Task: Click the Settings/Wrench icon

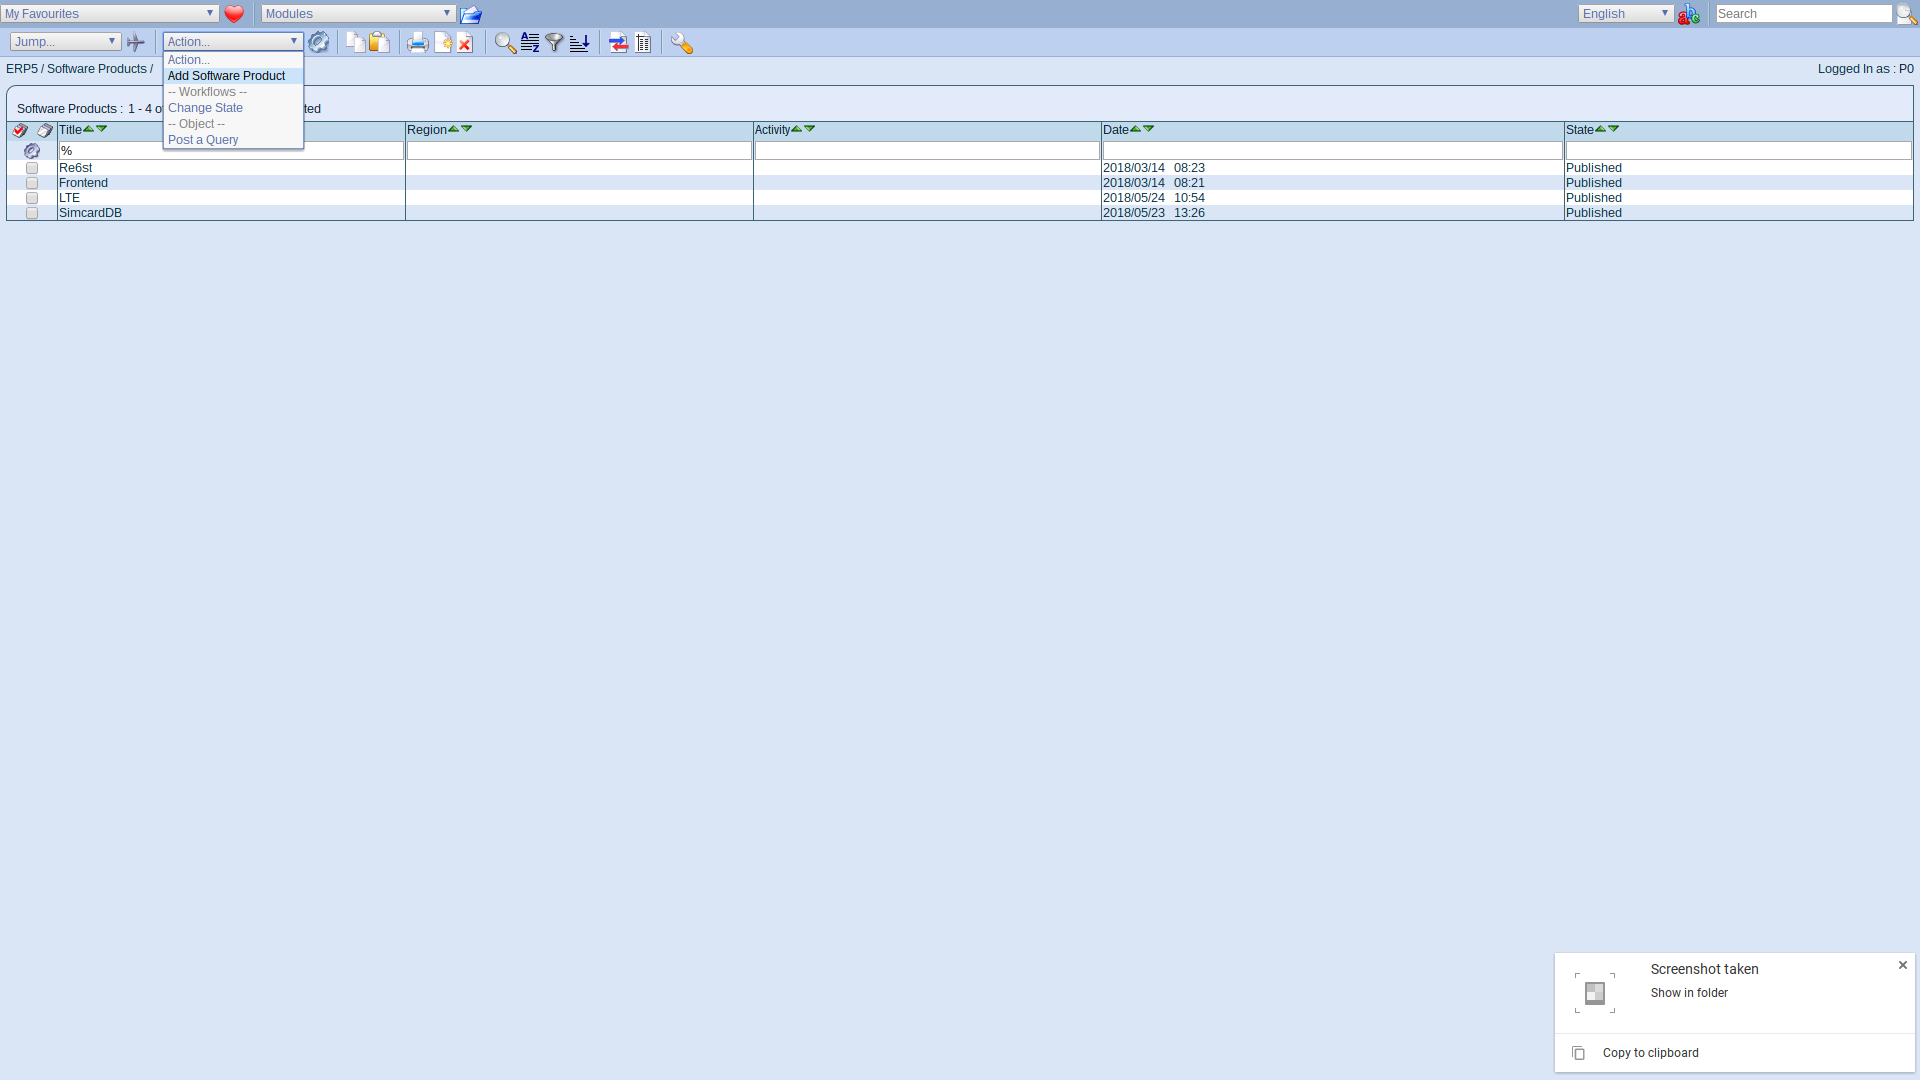Action: (x=682, y=44)
